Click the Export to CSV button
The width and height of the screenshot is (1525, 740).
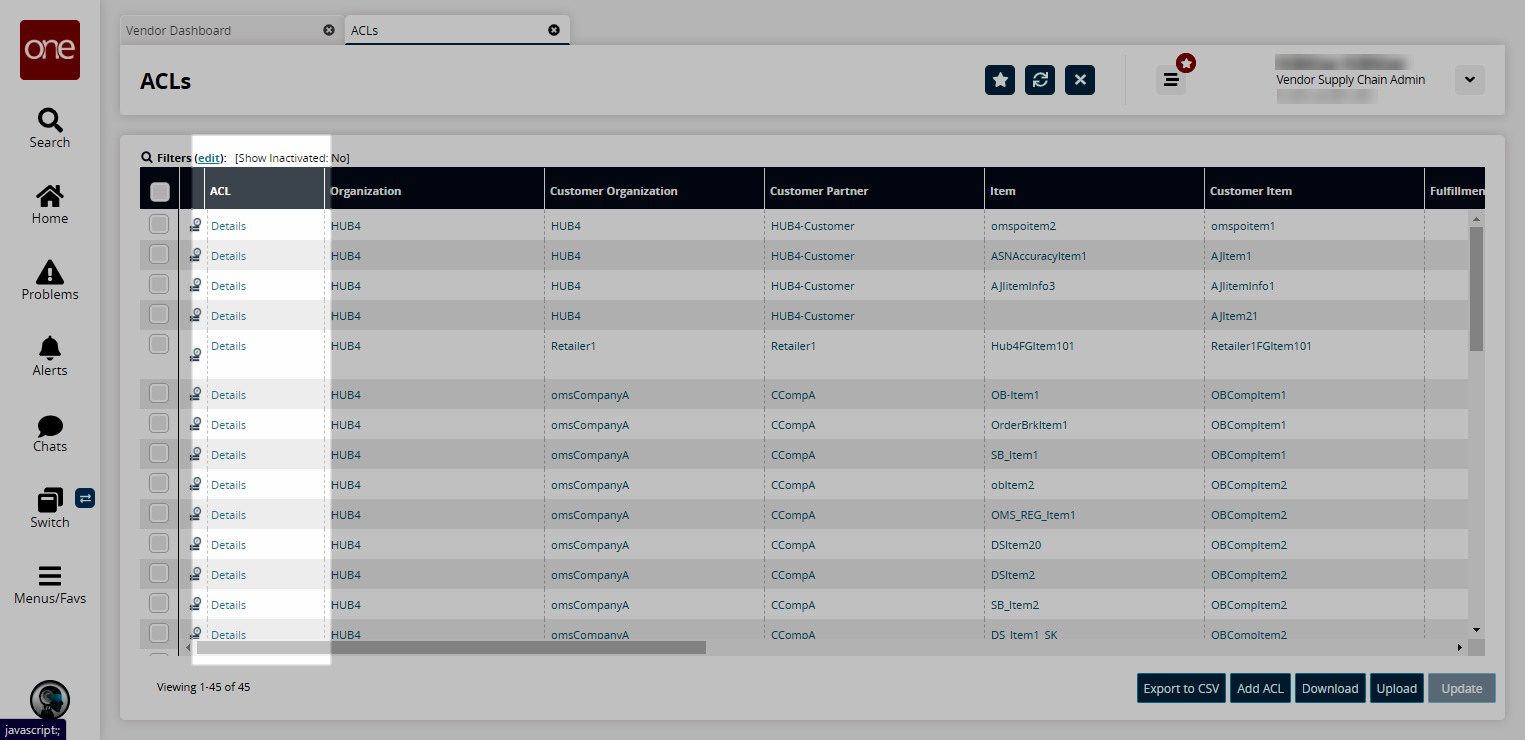click(x=1181, y=688)
